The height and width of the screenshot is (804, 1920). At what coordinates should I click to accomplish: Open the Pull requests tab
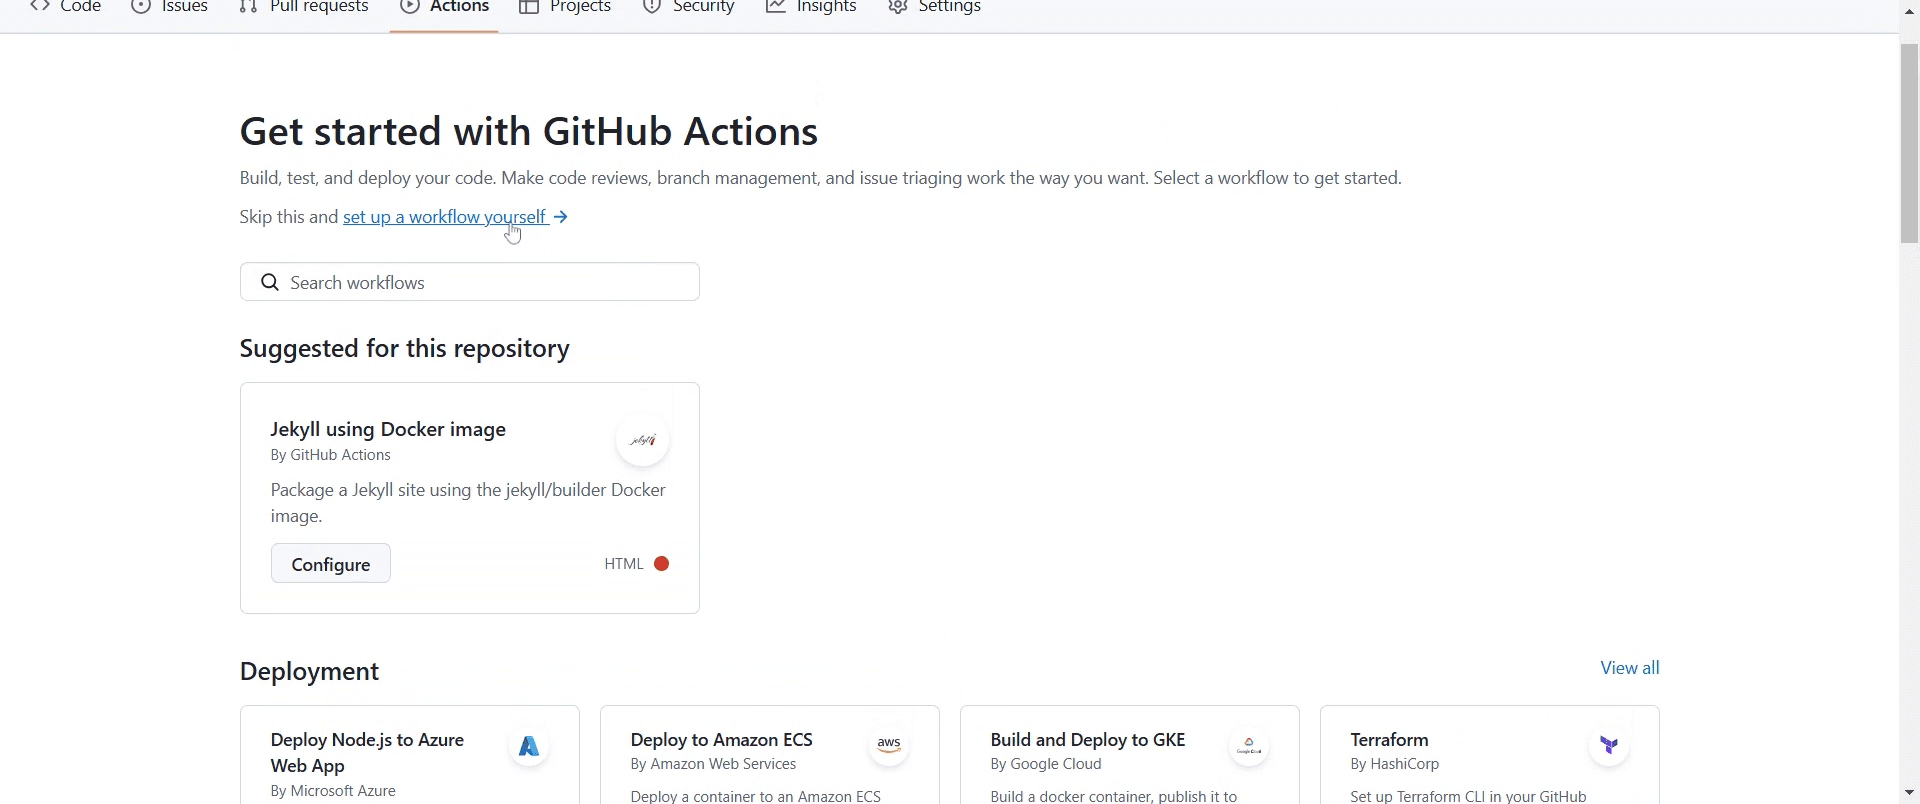click(304, 7)
